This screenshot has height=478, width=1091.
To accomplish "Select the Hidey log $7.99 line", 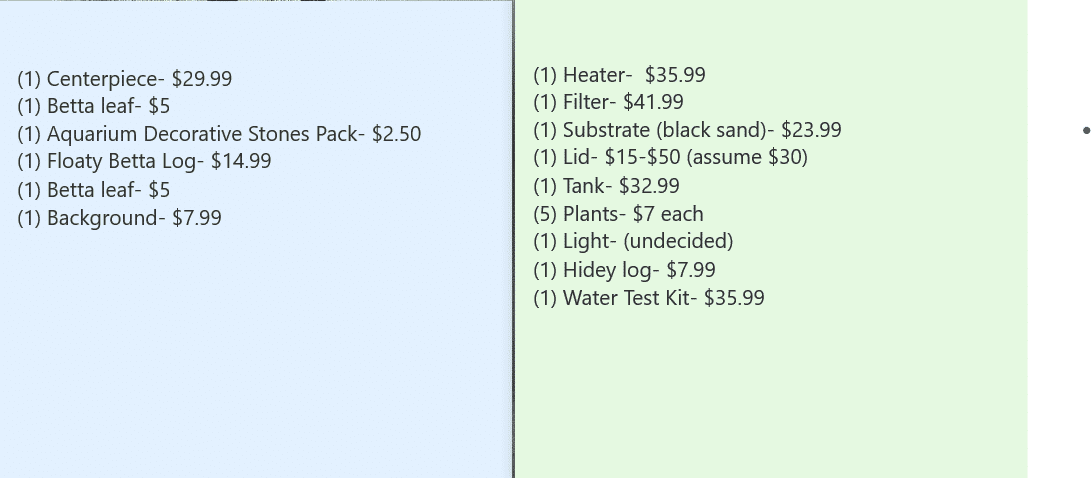I will click(x=624, y=270).
